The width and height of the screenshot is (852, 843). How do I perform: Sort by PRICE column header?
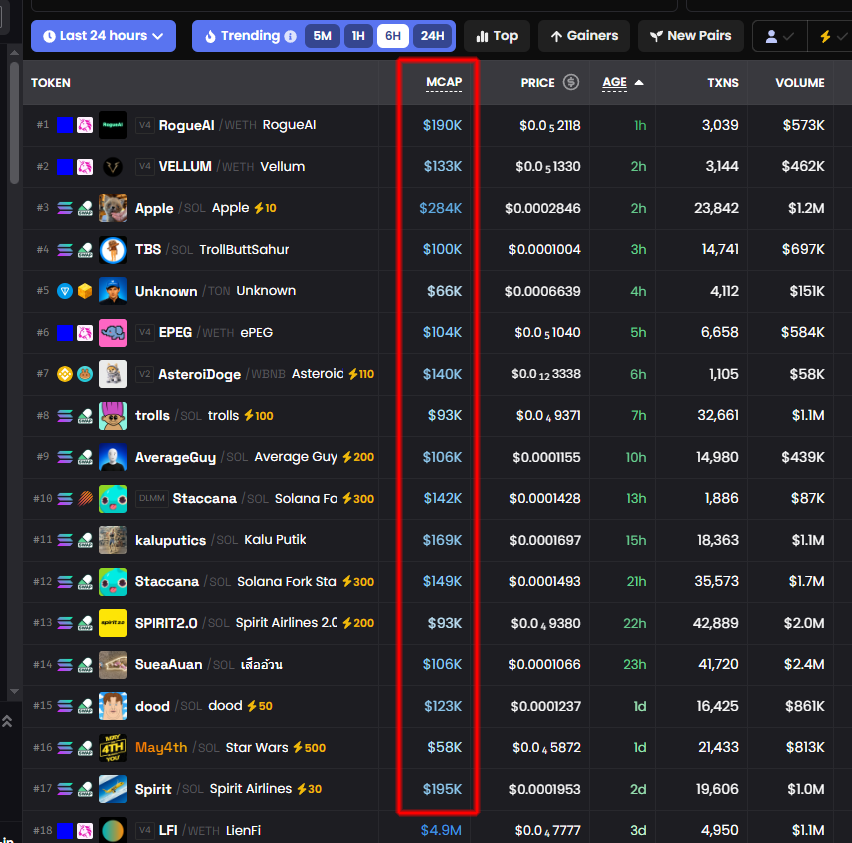click(x=537, y=83)
